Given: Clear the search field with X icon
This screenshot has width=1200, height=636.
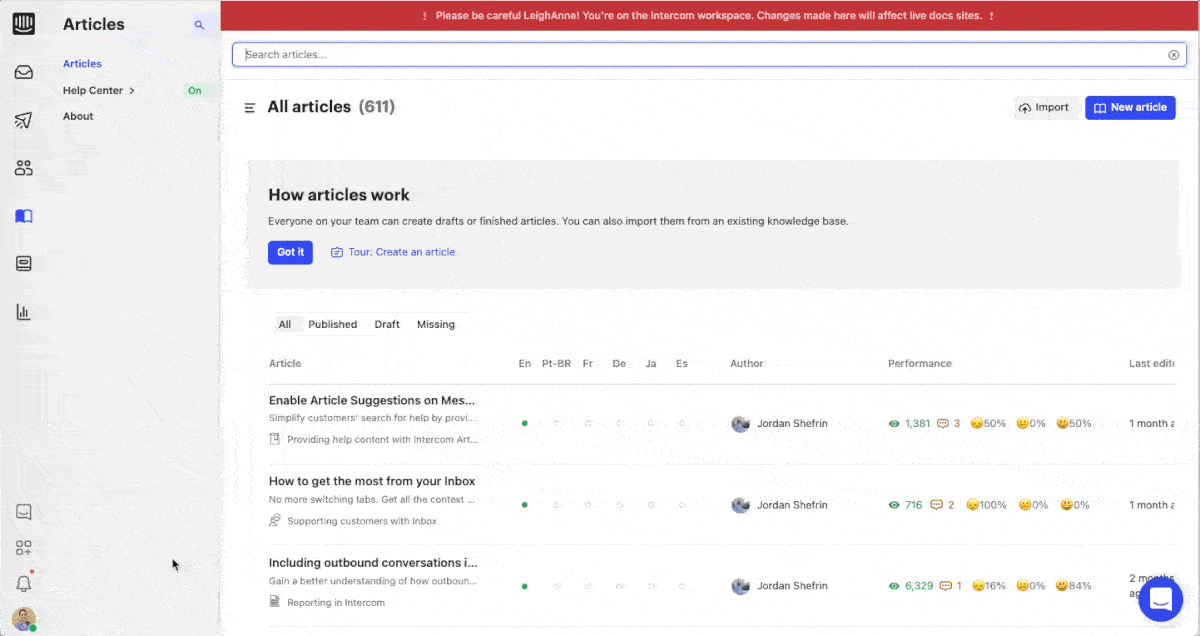Looking at the screenshot, I should tap(1173, 55).
